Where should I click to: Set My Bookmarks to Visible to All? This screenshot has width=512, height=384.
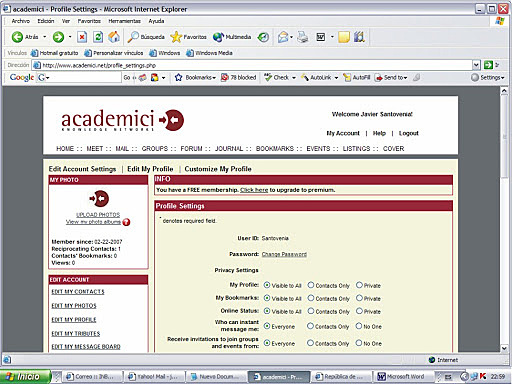[267, 298]
